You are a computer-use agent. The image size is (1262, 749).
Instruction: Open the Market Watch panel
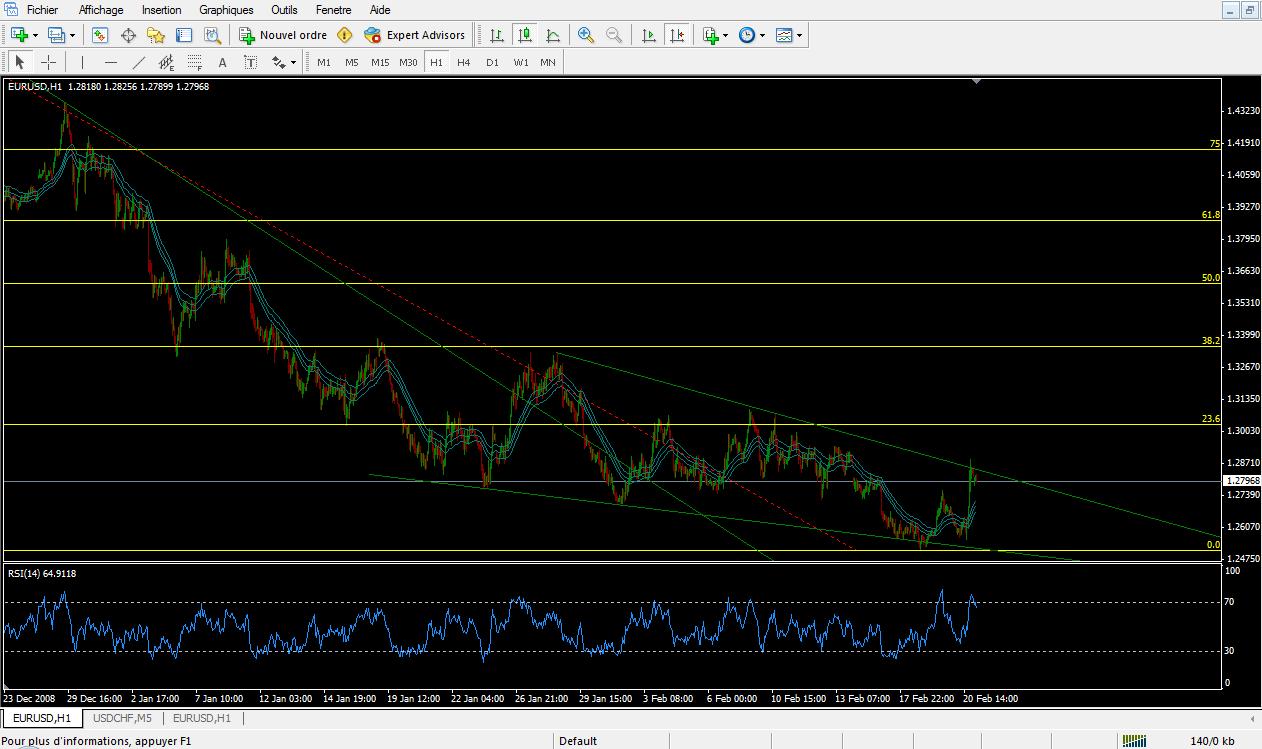[x=100, y=35]
